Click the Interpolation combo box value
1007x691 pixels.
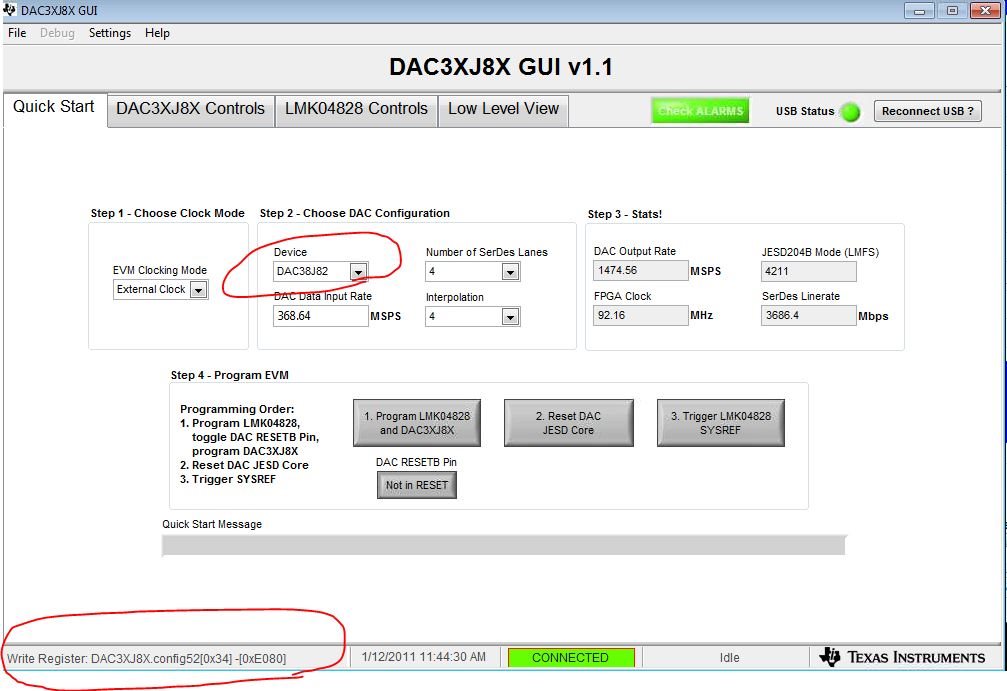coord(473,317)
